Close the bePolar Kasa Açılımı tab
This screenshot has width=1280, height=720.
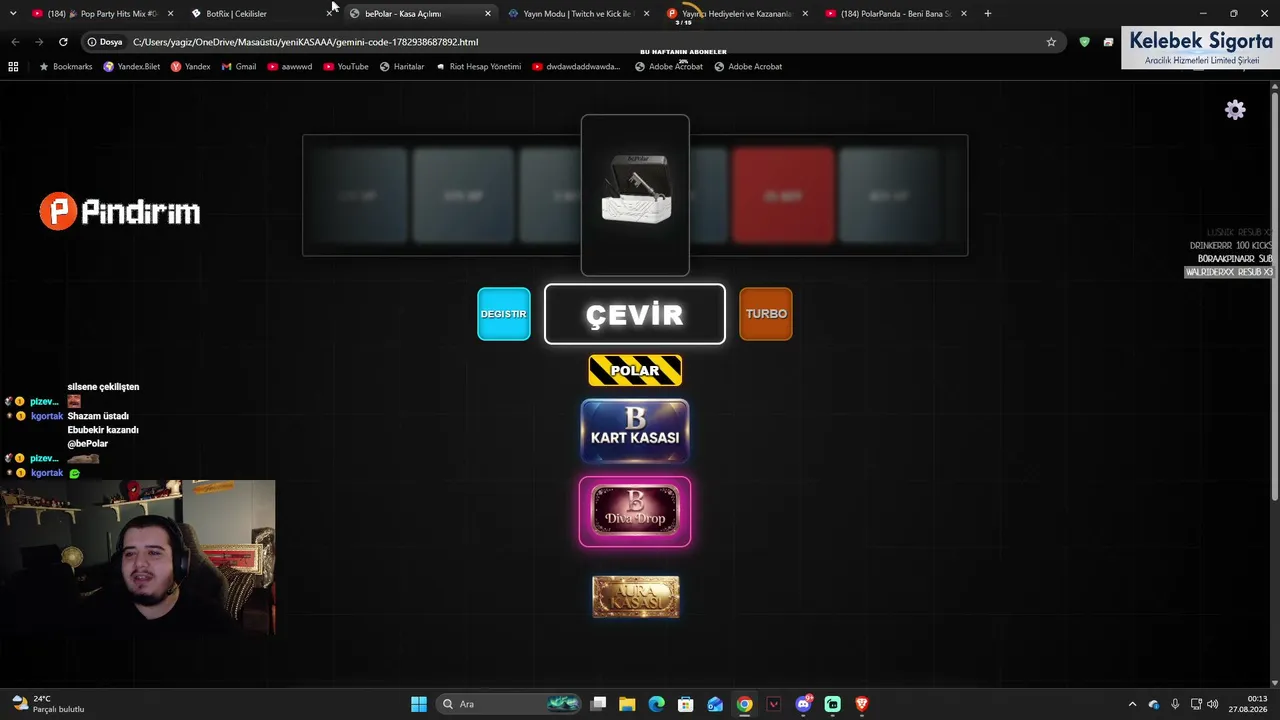488,14
